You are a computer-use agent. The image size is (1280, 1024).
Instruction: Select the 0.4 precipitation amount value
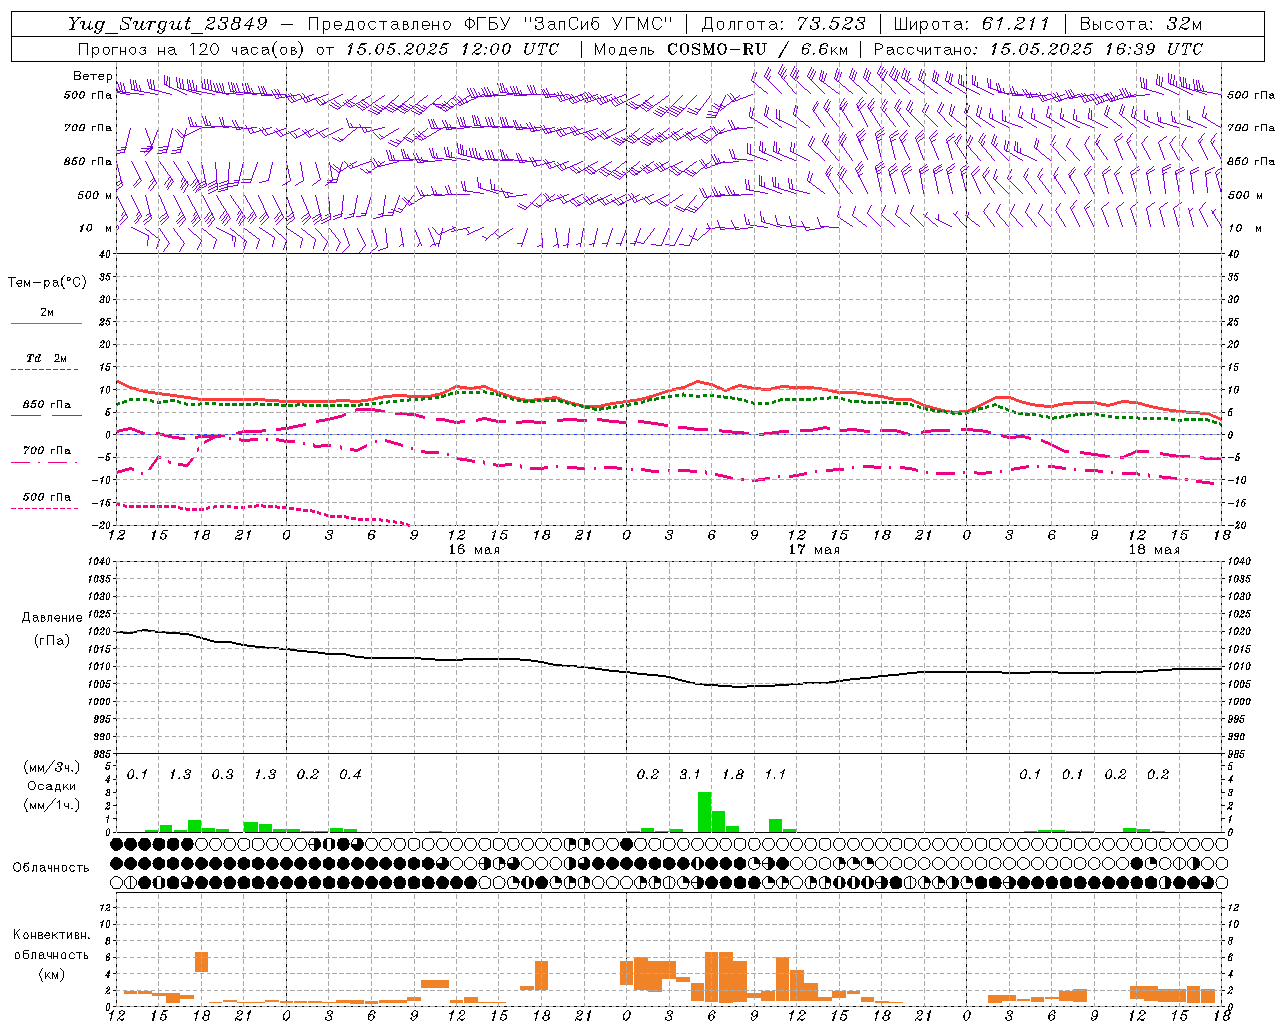[350, 775]
